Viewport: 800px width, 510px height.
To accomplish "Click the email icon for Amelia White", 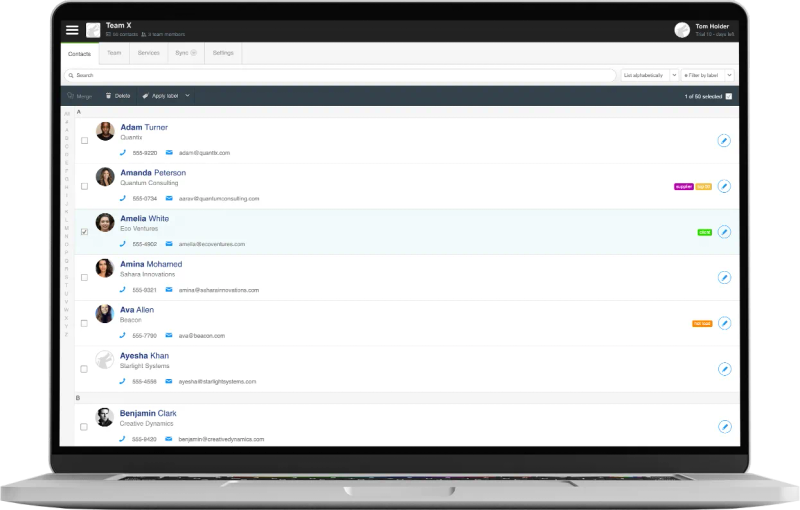I will pyautogui.click(x=169, y=244).
